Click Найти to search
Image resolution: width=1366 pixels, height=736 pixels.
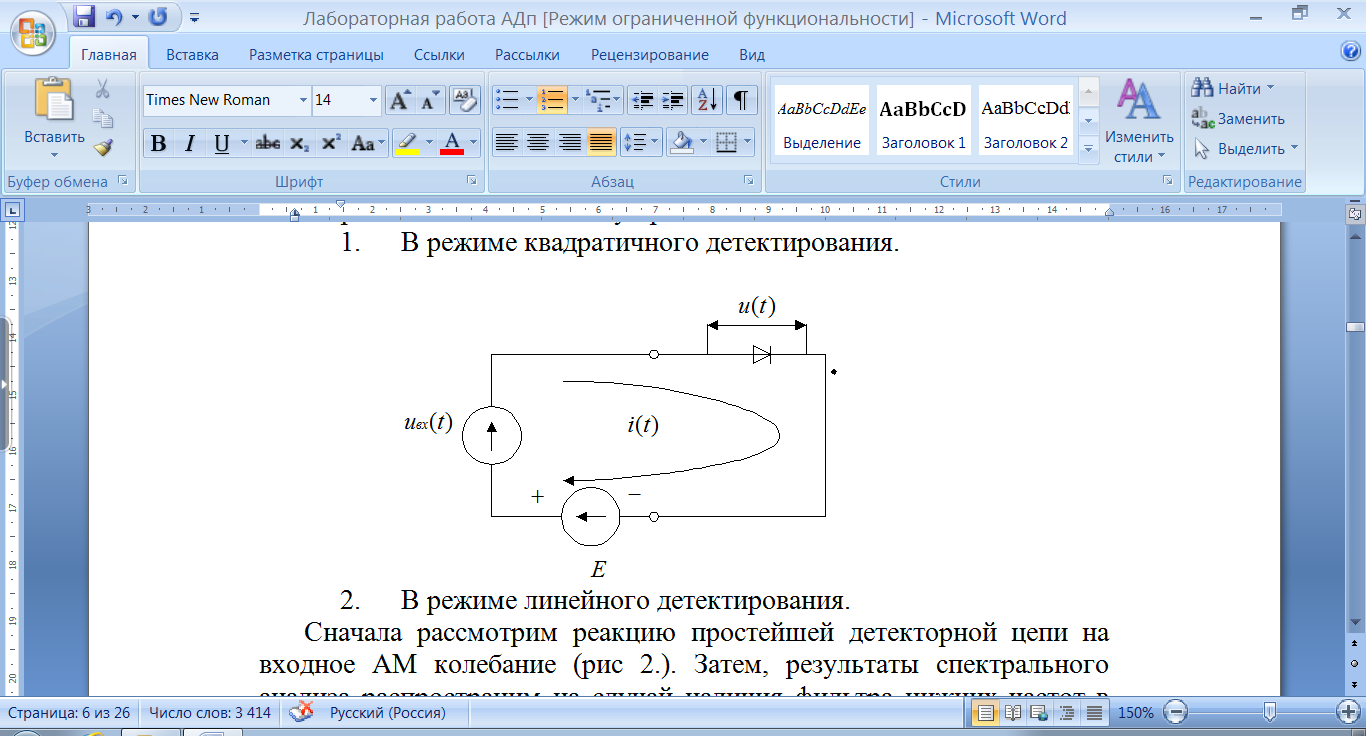(1232, 89)
